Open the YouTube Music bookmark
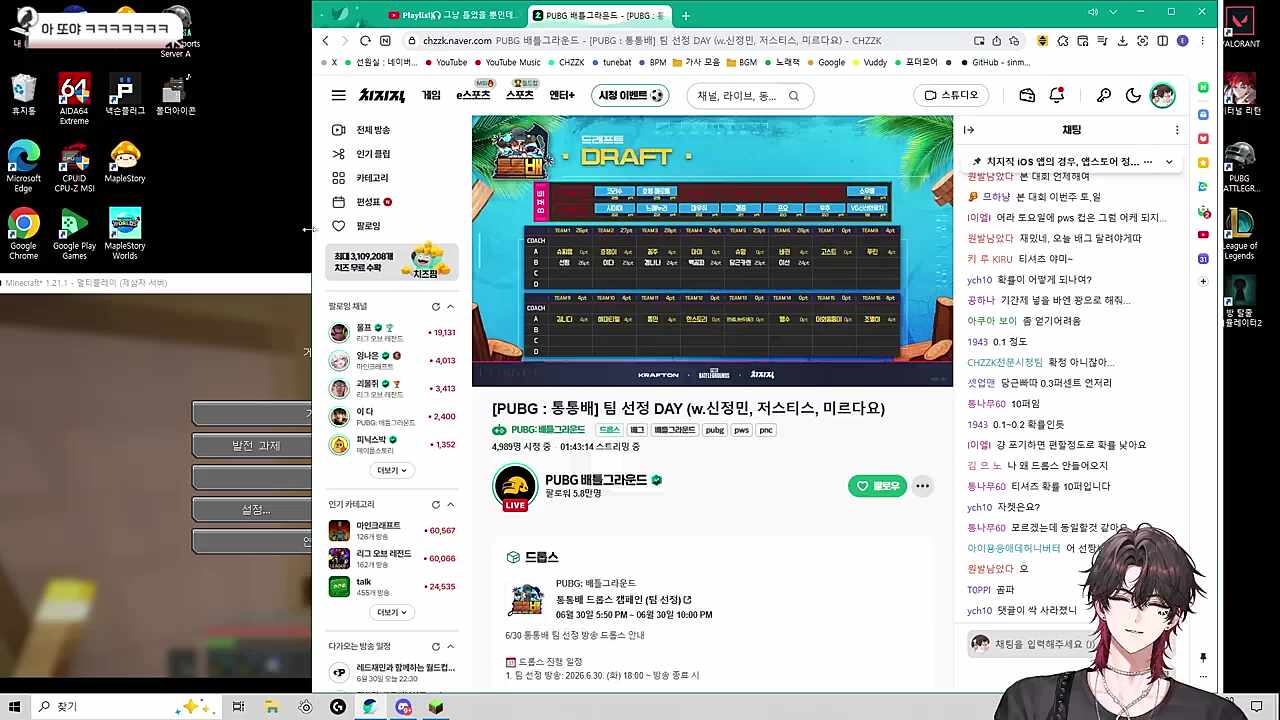1280x720 pixels. tap(506, 62)
